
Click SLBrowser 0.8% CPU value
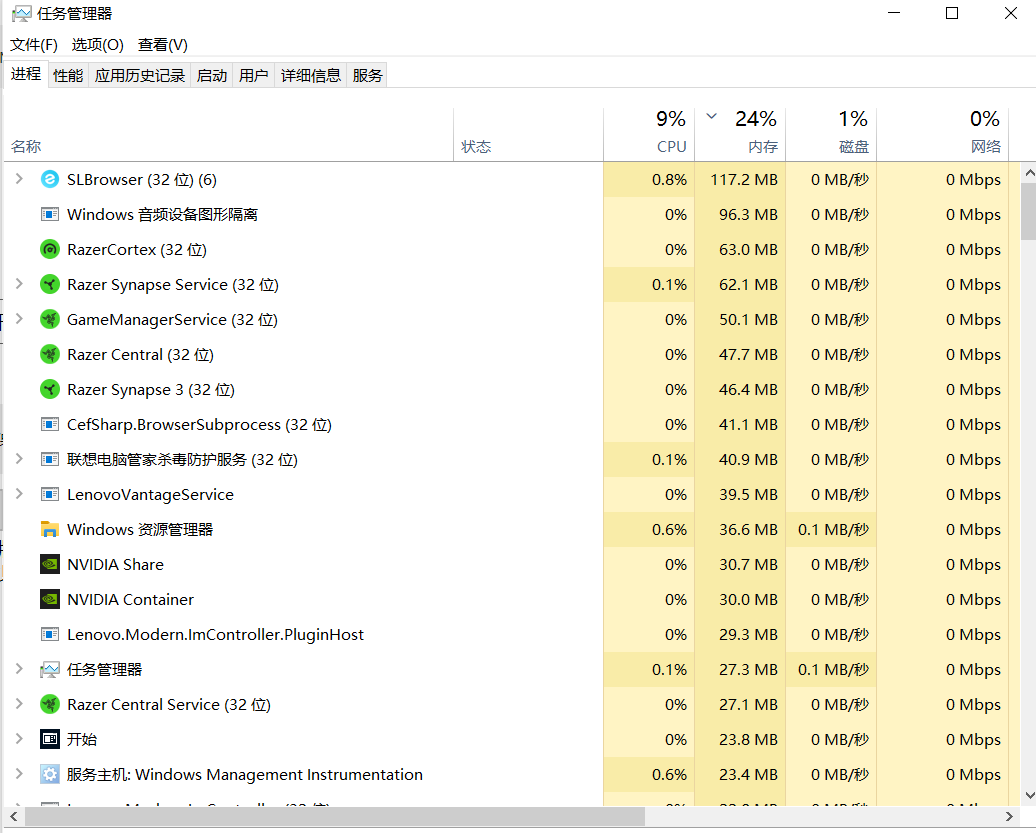669,180
